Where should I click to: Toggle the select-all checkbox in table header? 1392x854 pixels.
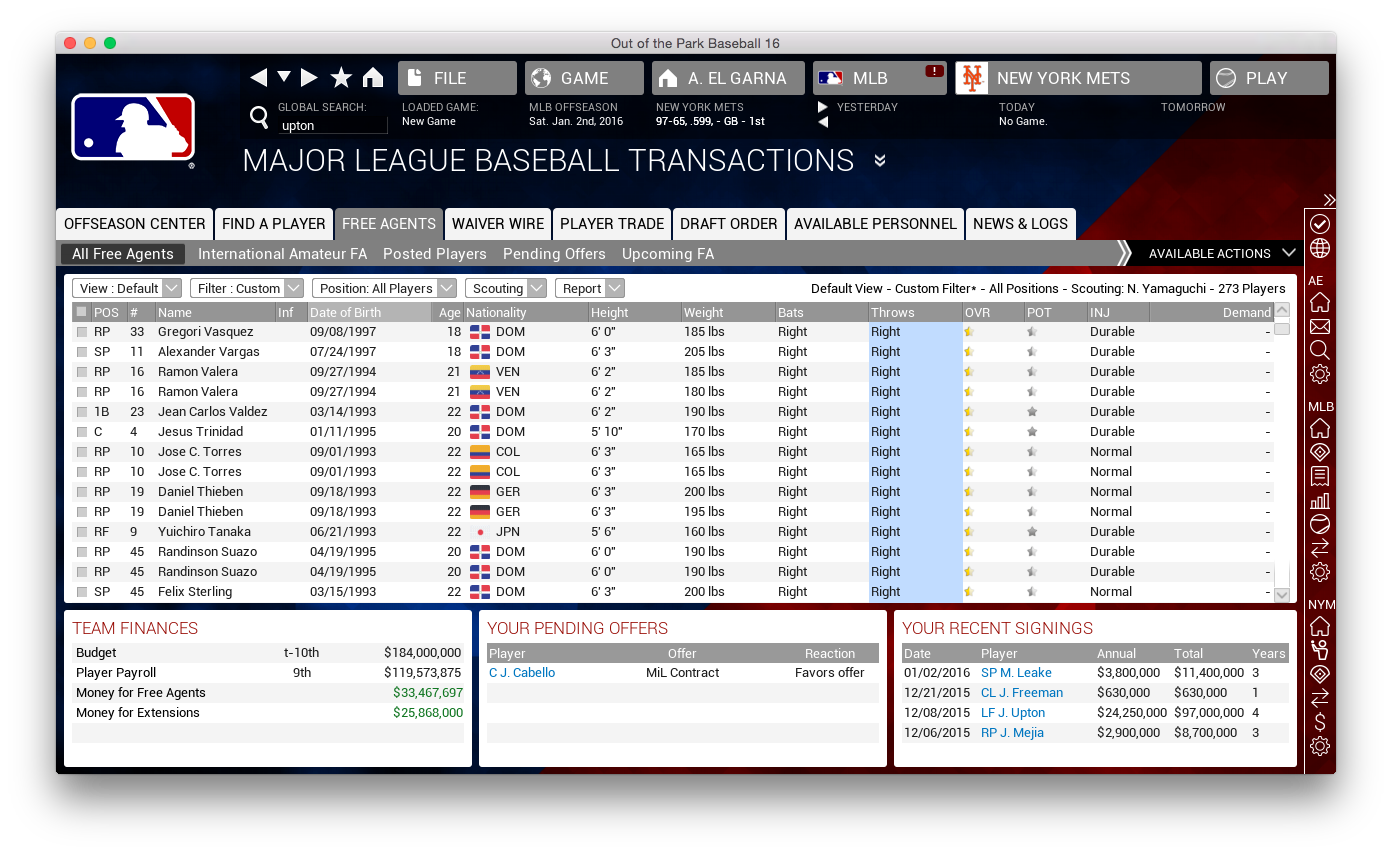click(82, 312)
